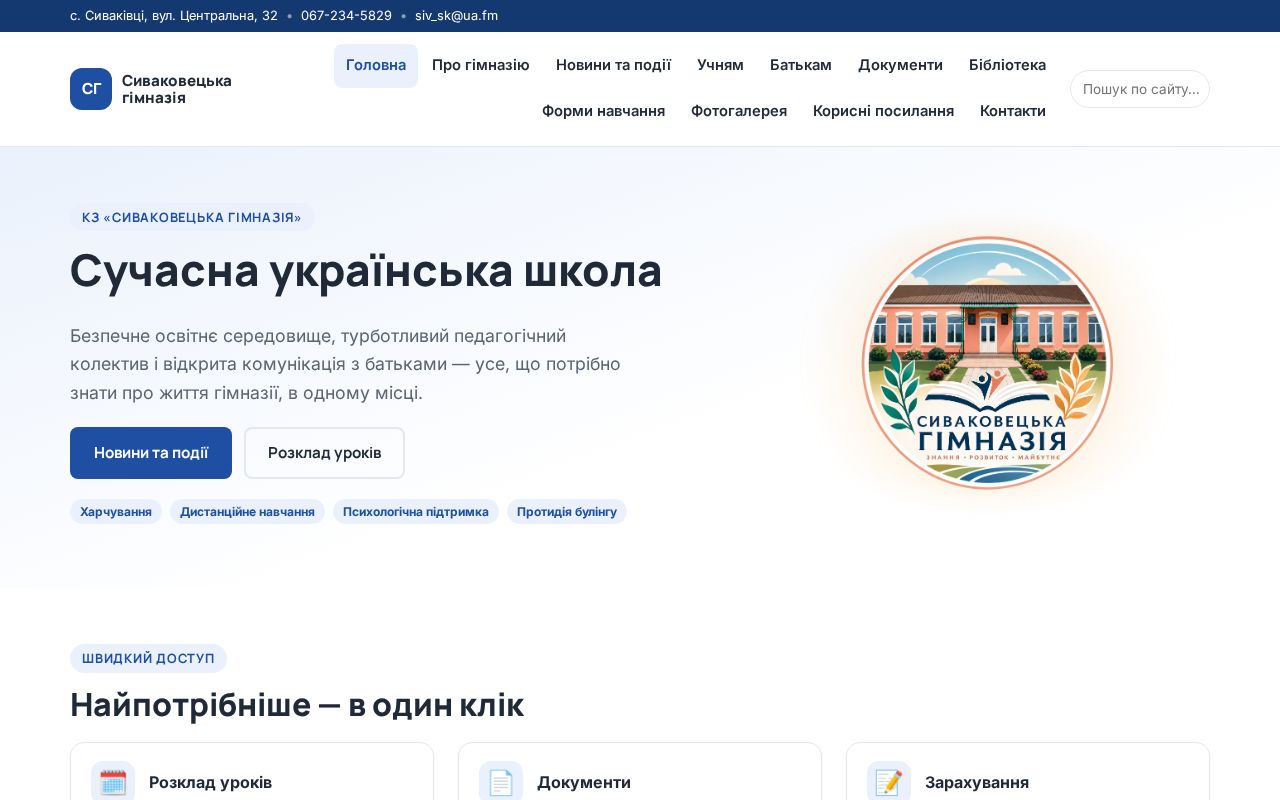Click the СГ logo badge icon

click(91, 89)
